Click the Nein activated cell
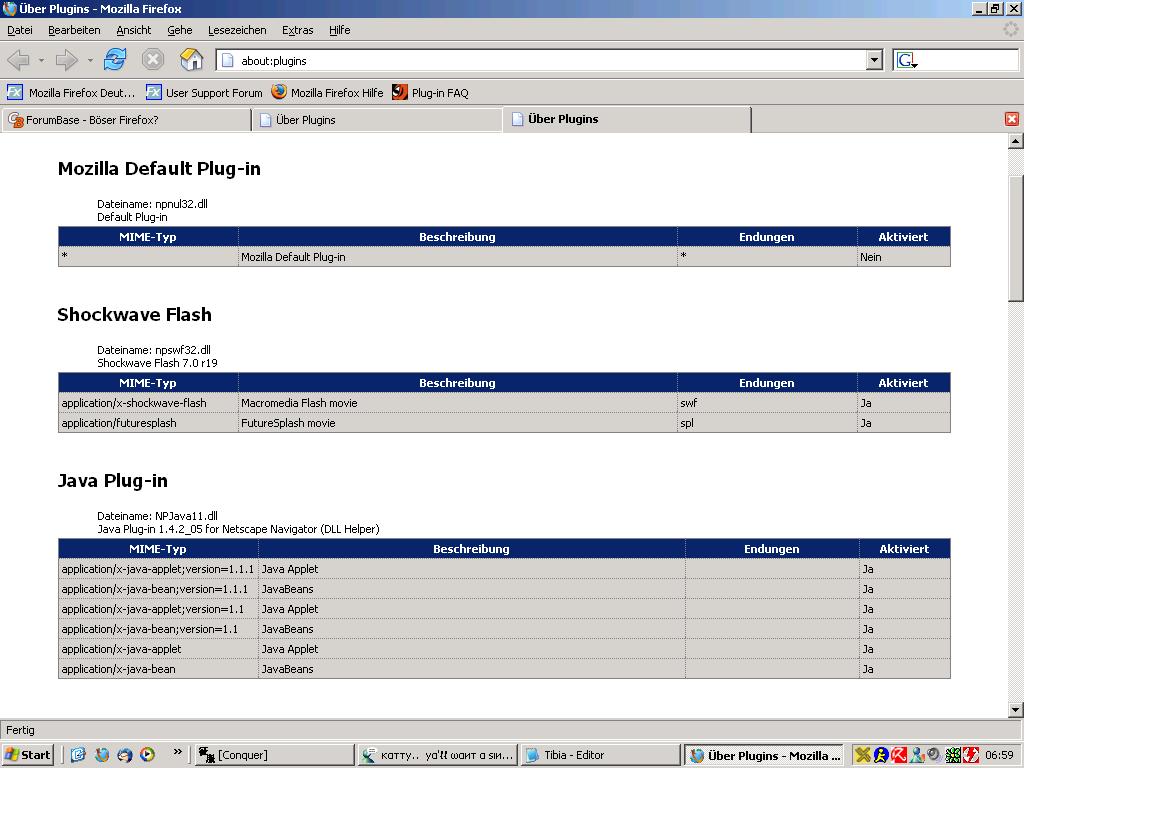Viewport: 1152px width, 838px height. click(x=904, y=257)
